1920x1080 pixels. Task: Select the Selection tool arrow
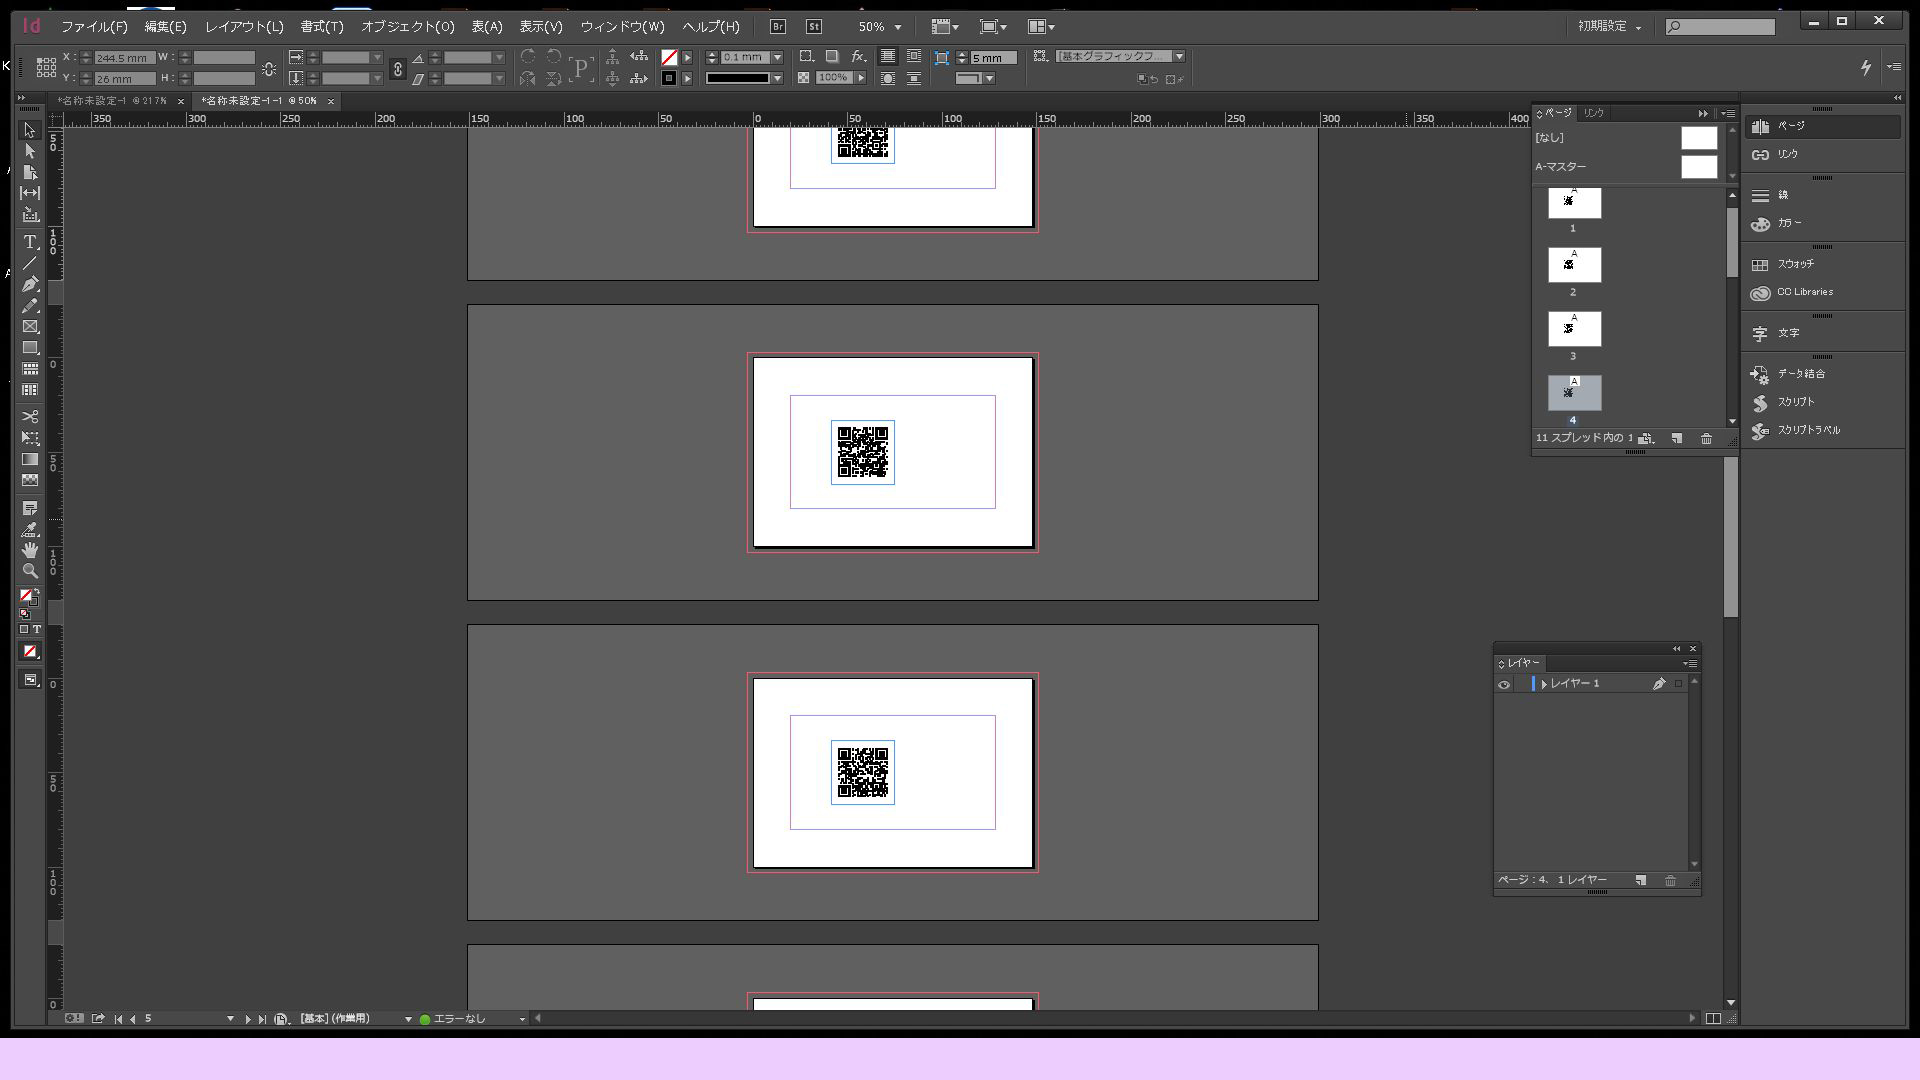tap(30, 131)
